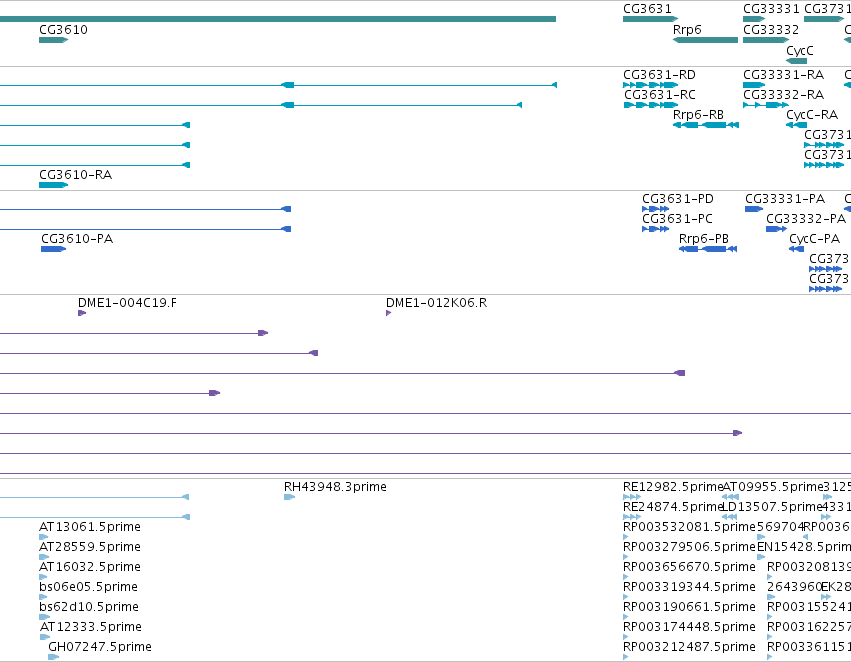The width and height of the screenshot is (851, 662).
Task: Click EST bs62d10.5prime
Action: point(88,608)
